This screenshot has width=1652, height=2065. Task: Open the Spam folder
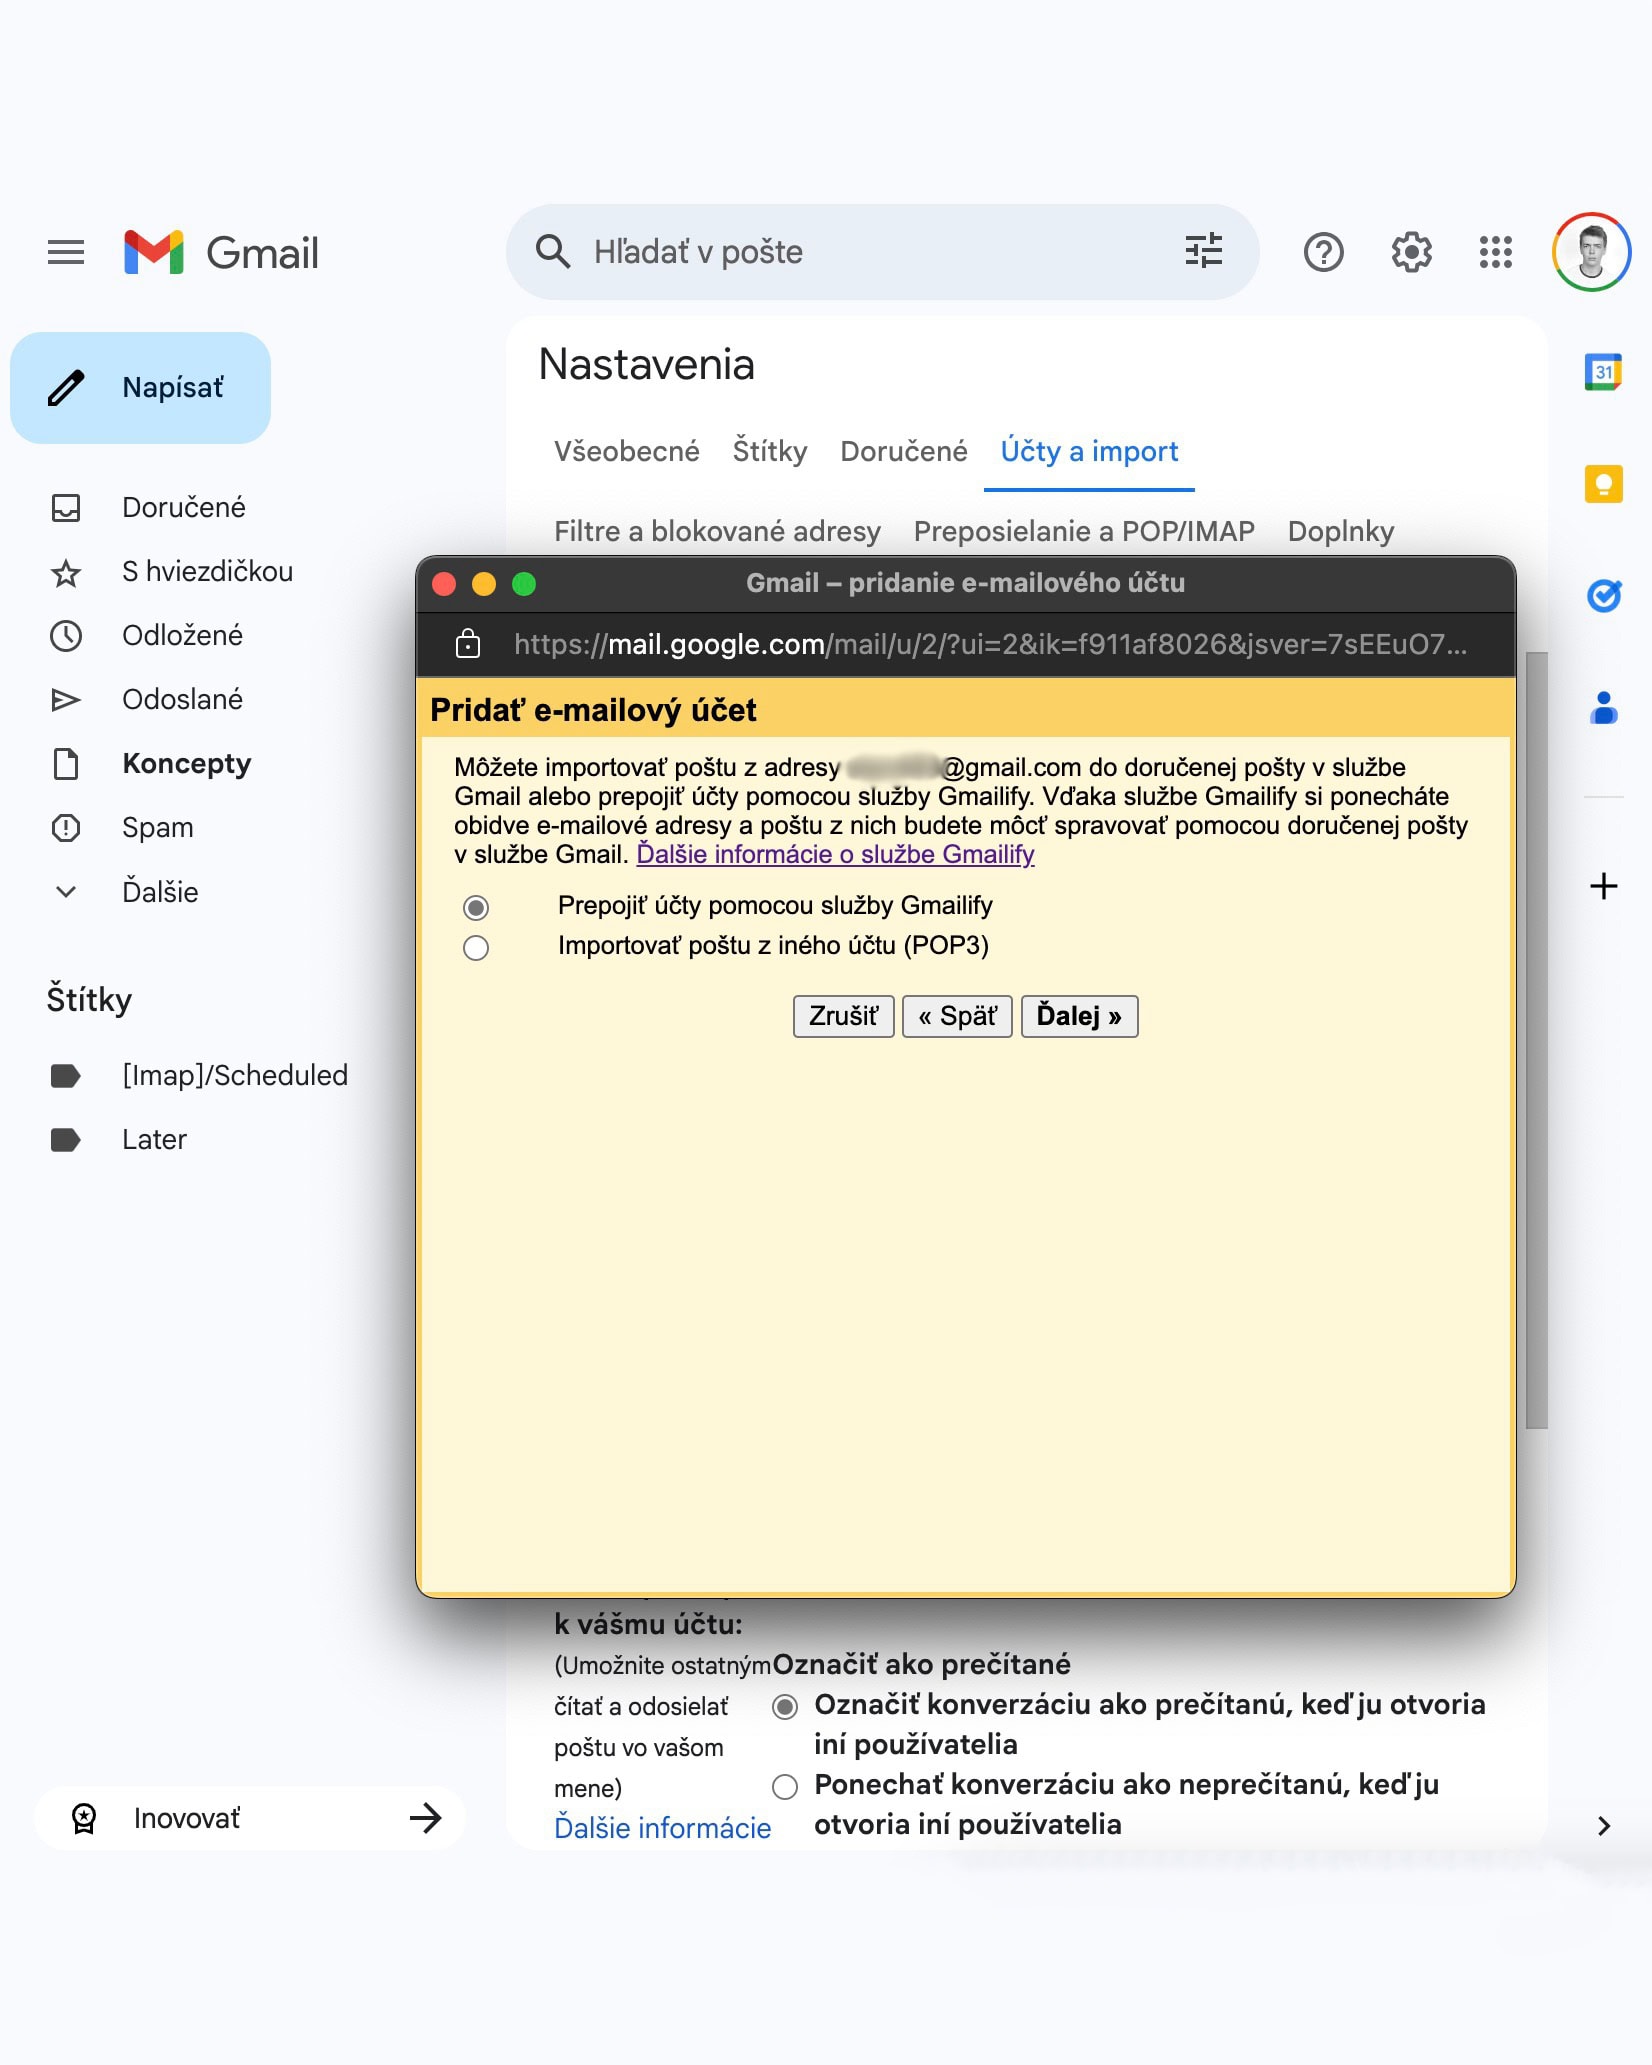click(x=157, y=827)
